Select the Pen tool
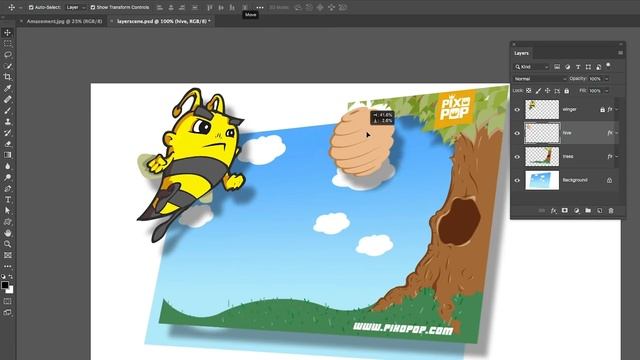Viewport: 640px width, 360px height. [x=7, y=189]
